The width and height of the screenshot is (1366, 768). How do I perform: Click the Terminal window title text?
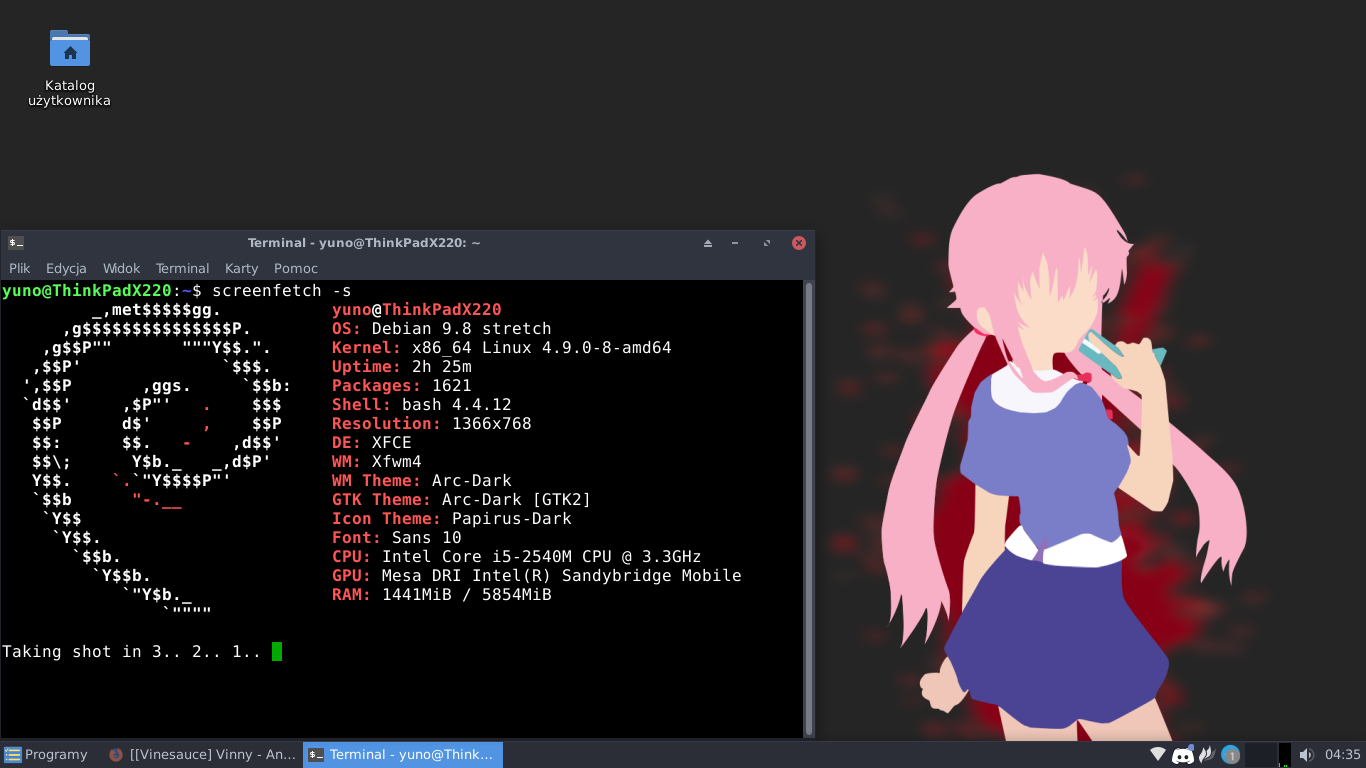click(x=364, y=243)
